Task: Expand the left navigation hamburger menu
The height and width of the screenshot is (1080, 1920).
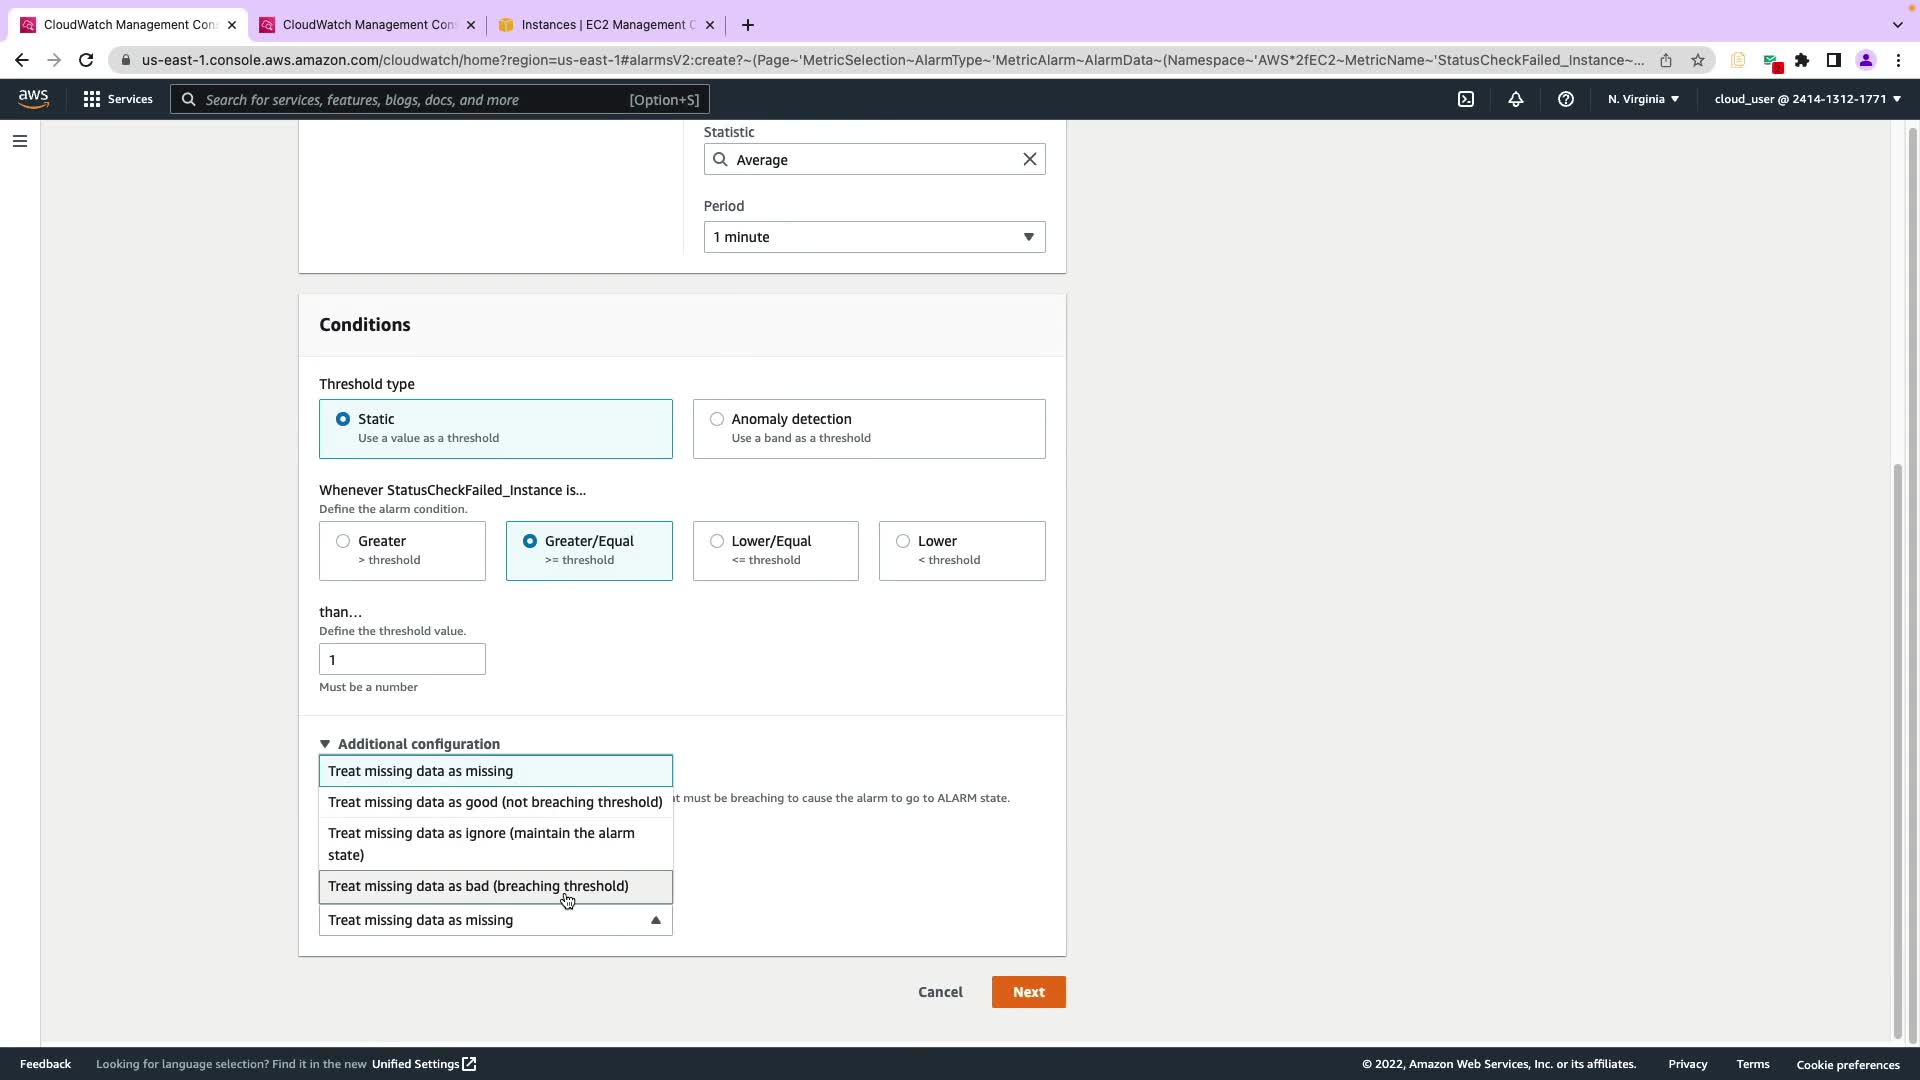Action: 19,141
